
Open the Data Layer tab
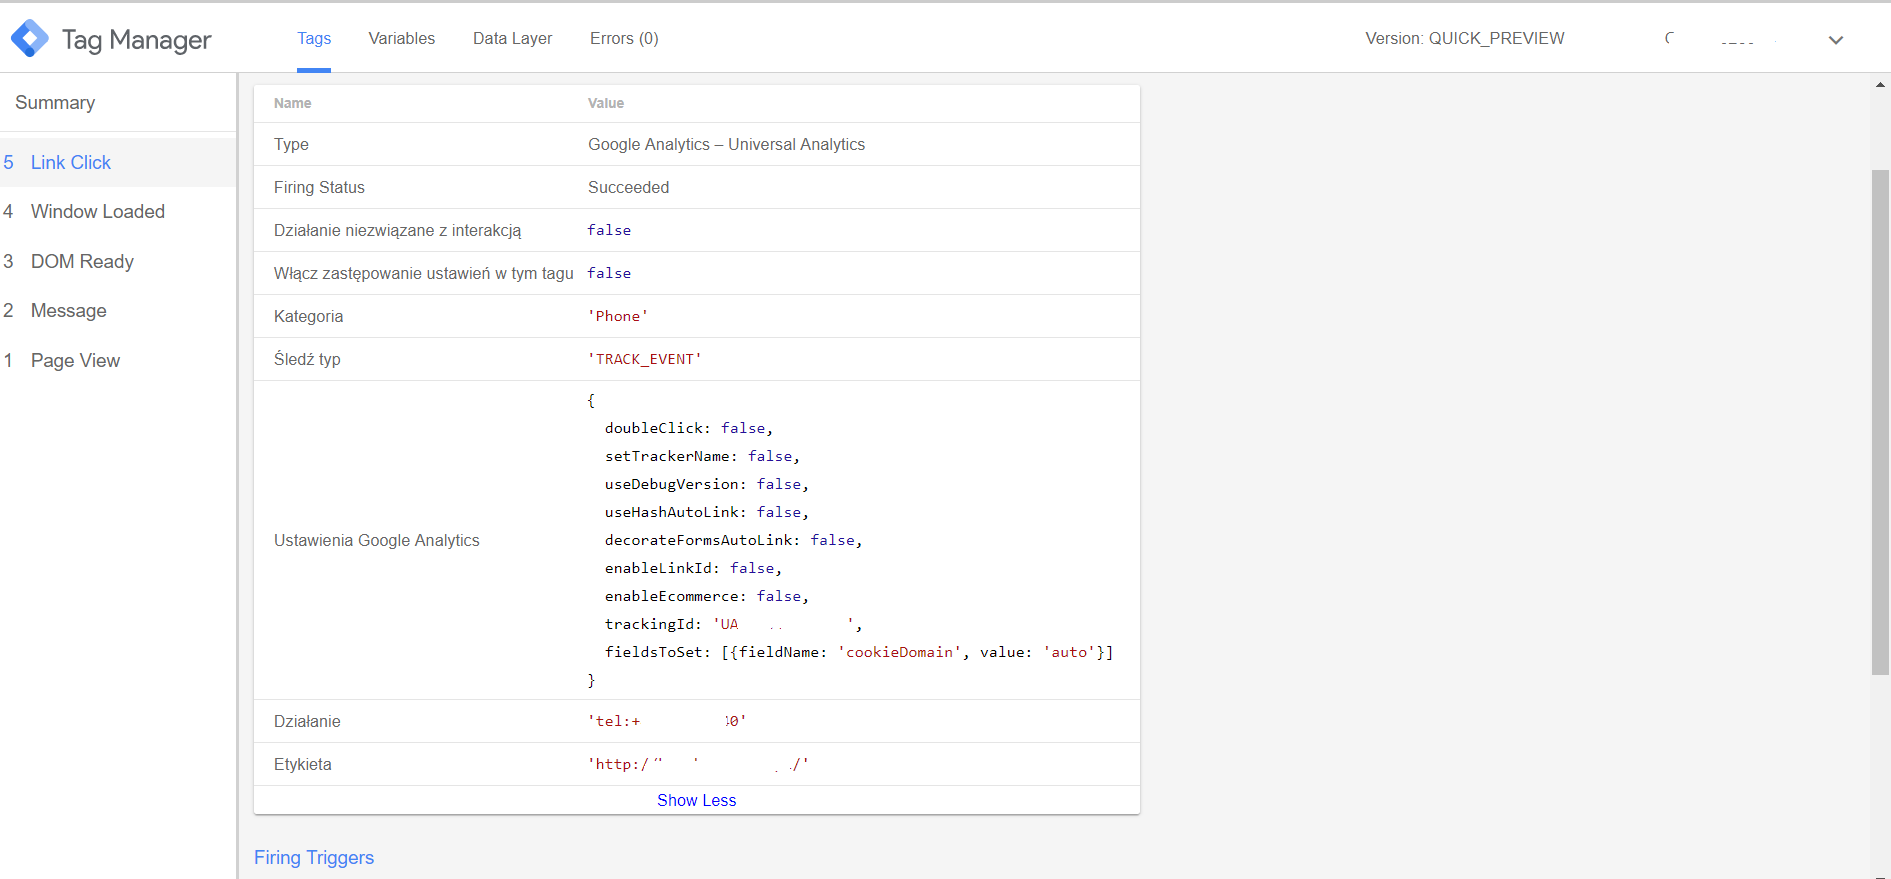click(512, 38)
